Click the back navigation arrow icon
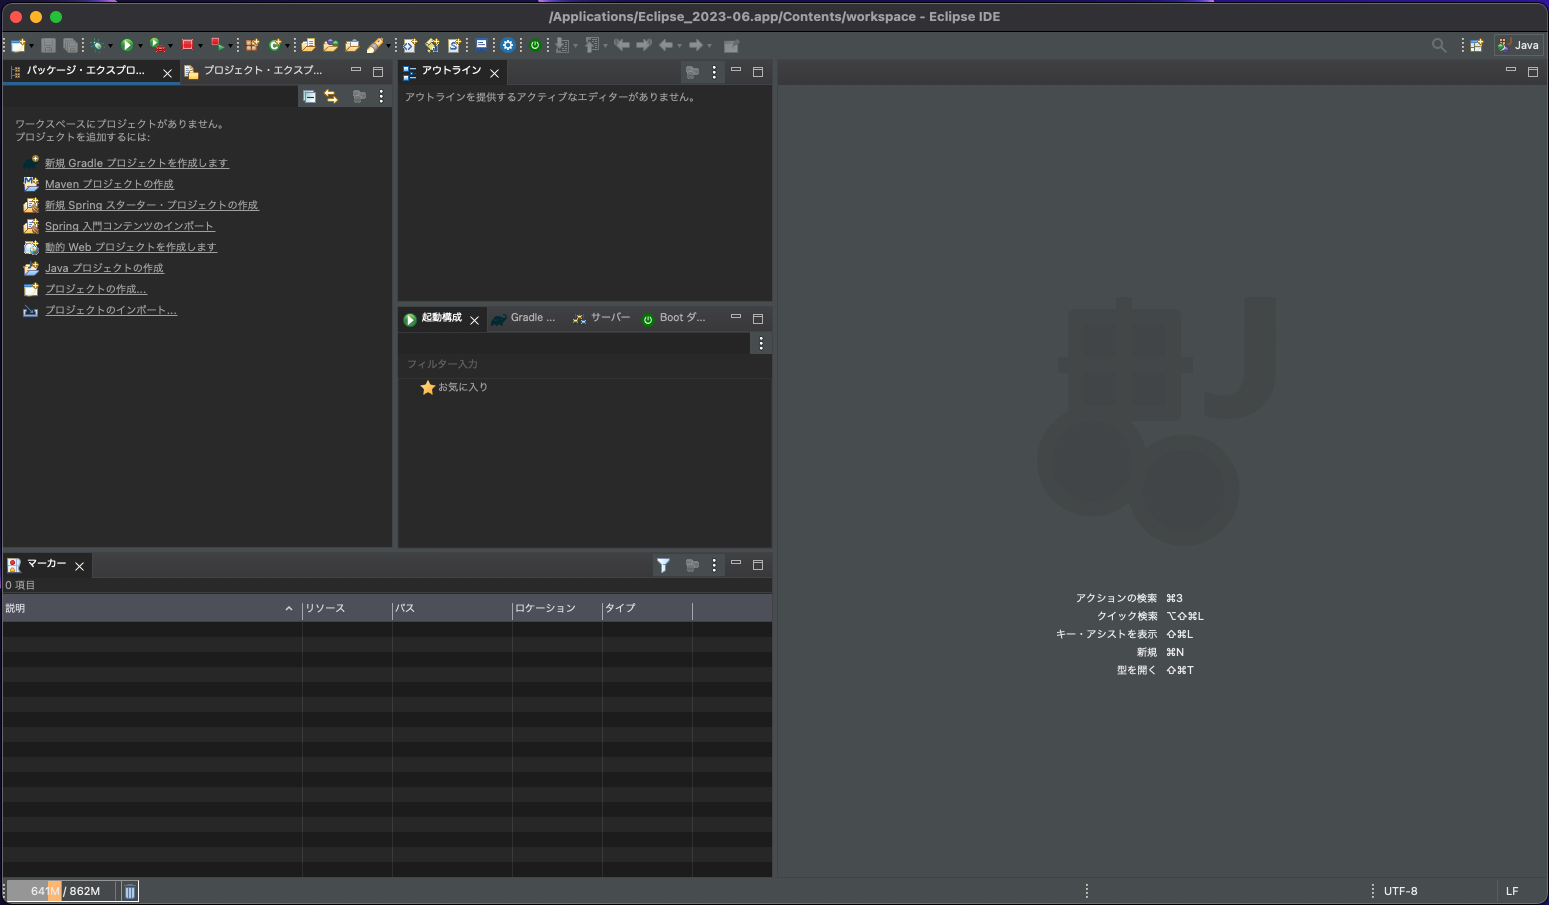The height and width of the screenshot is (905, 1549). [666, 45]
